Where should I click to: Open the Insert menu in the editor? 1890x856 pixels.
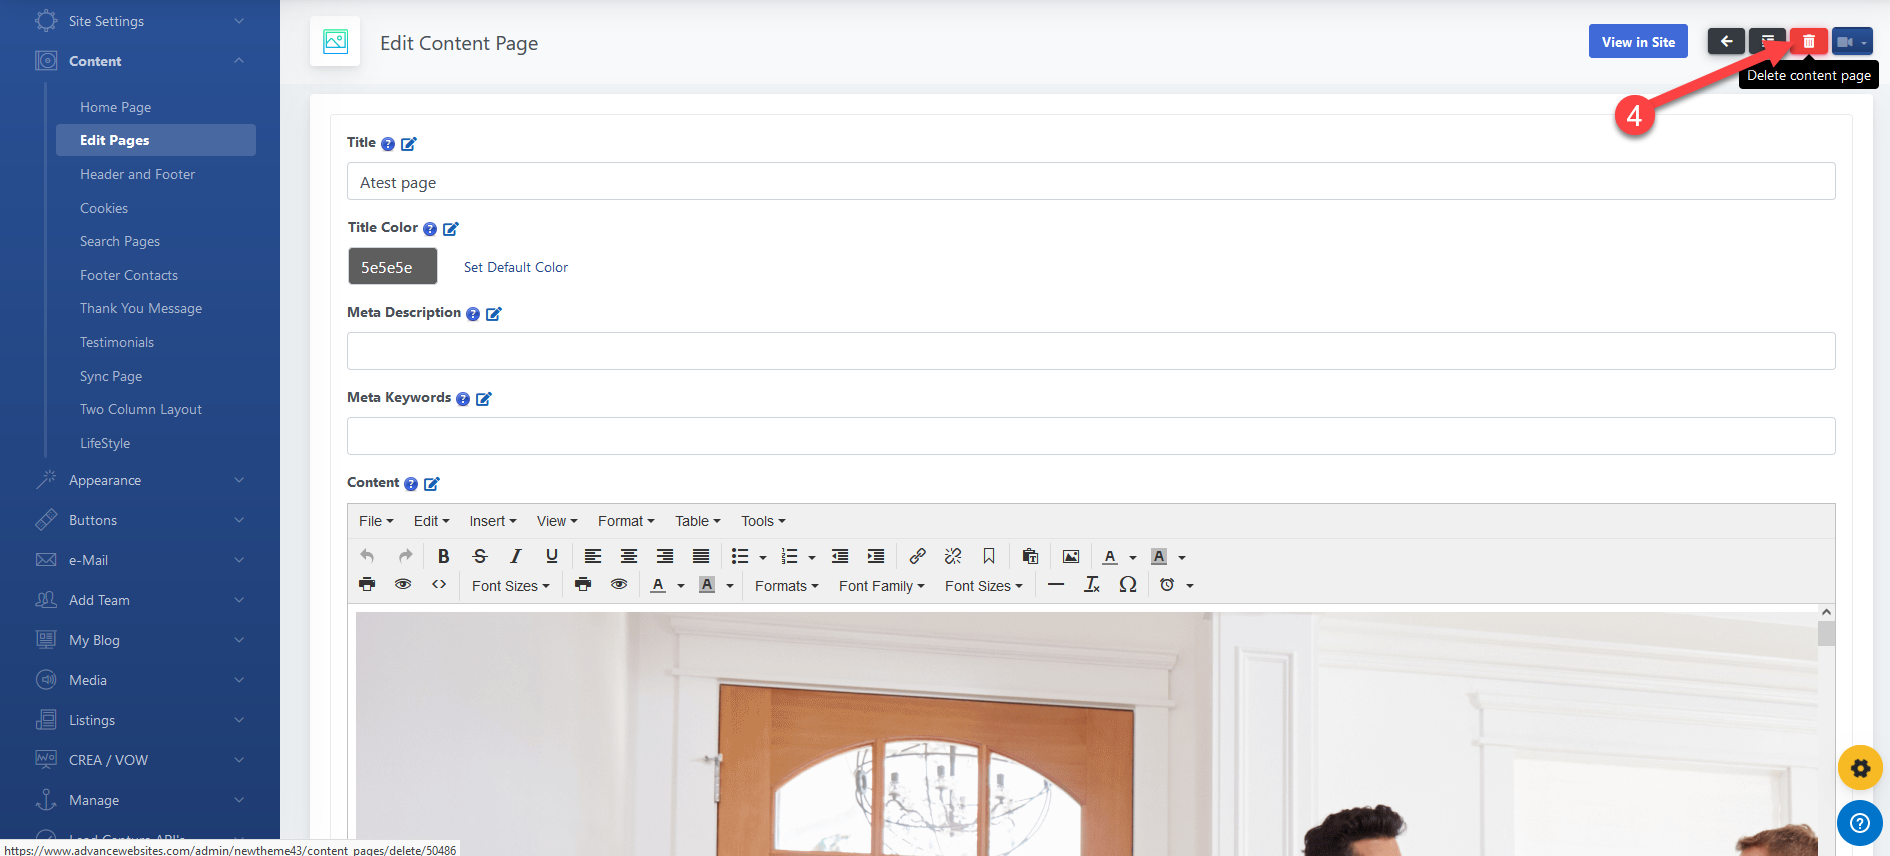point(492,521)
